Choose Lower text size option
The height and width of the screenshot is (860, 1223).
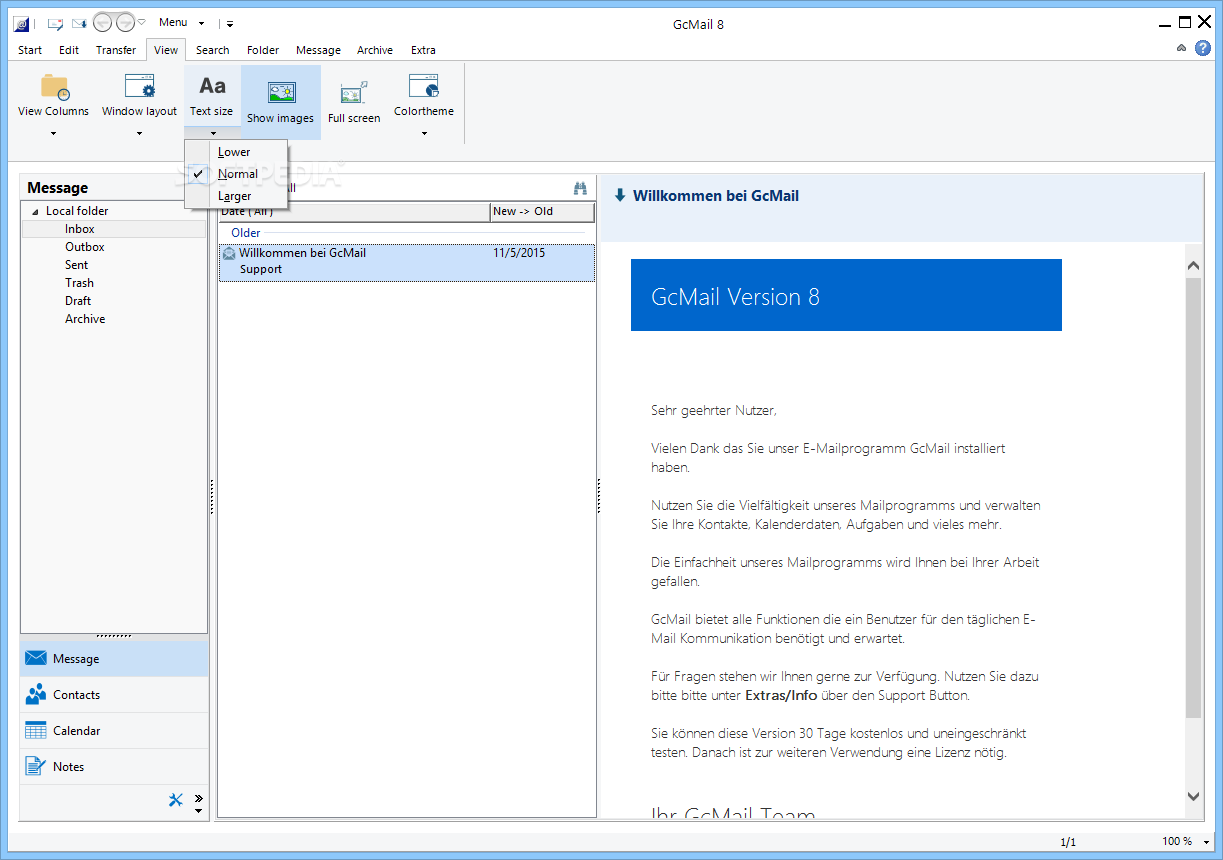click(x=237, y=152)
